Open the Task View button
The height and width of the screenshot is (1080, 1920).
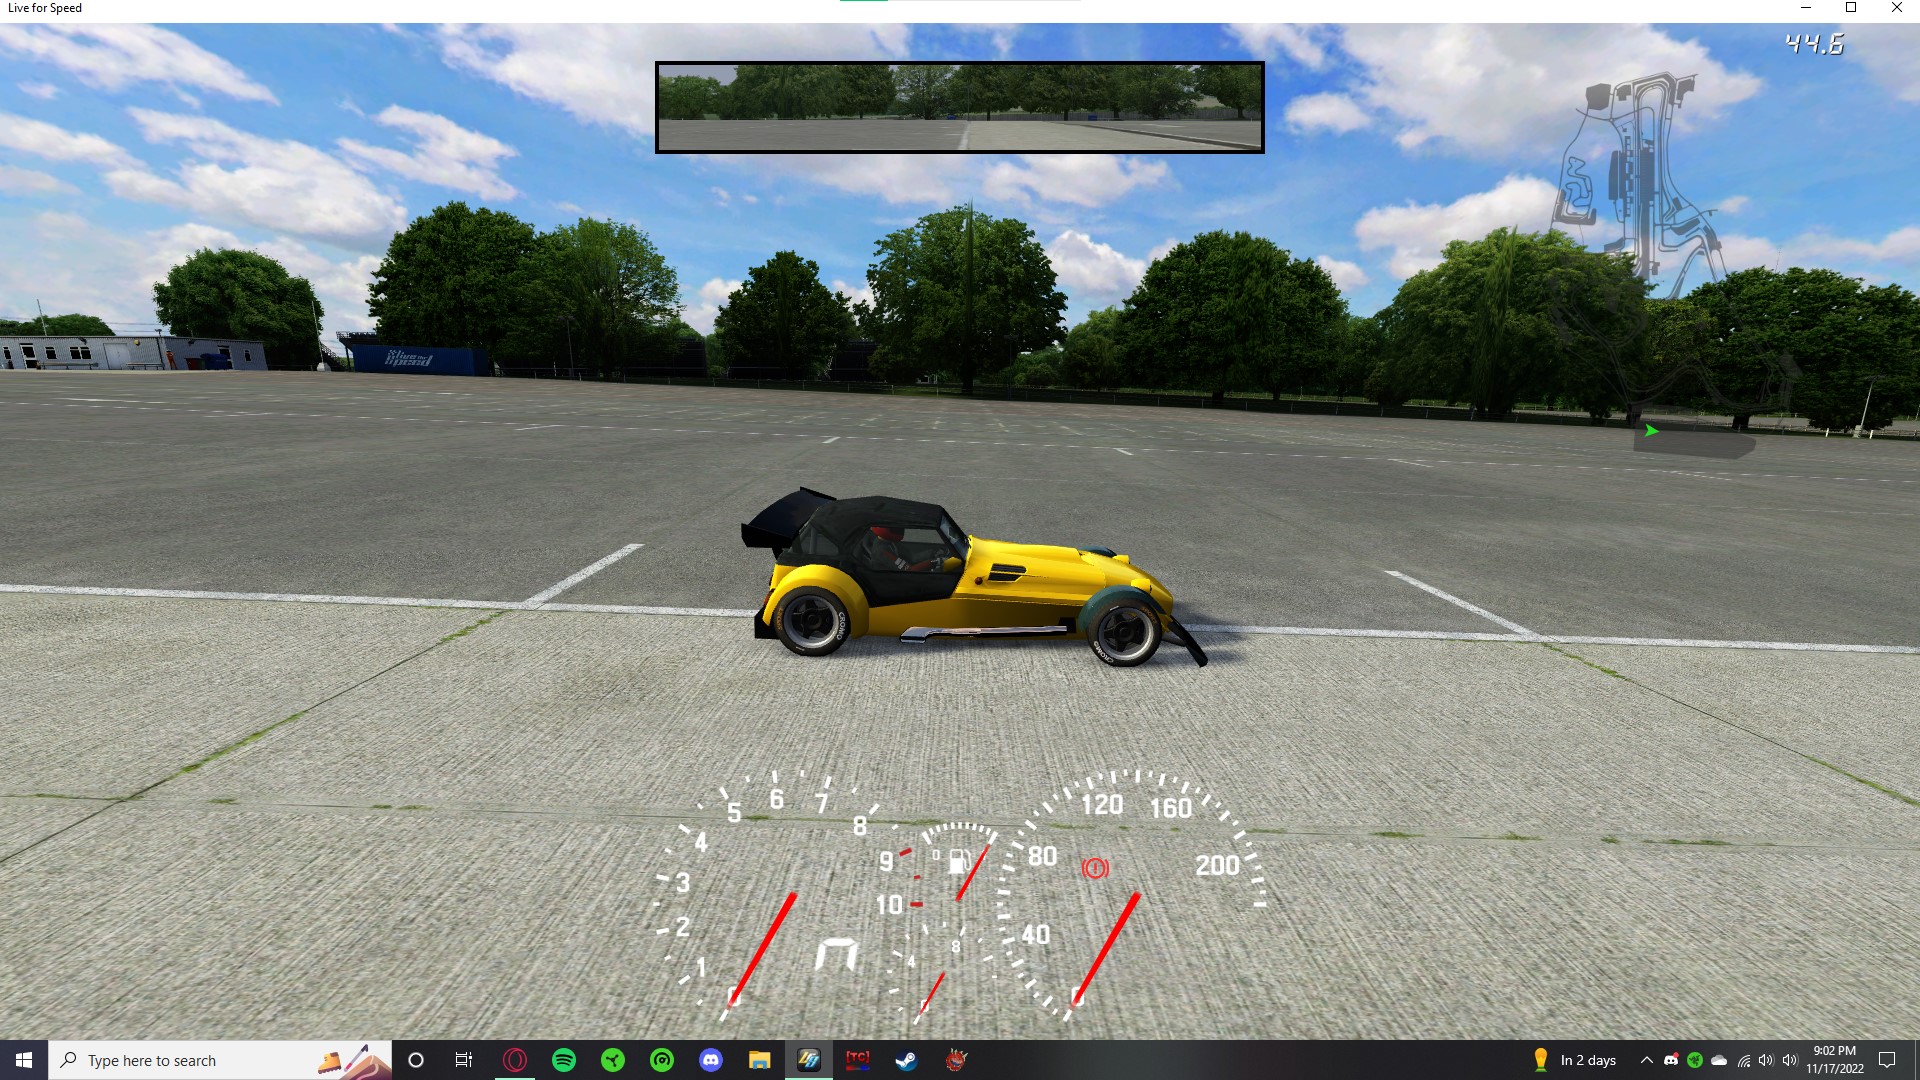pyautogui.click(x=463, y=1060)
